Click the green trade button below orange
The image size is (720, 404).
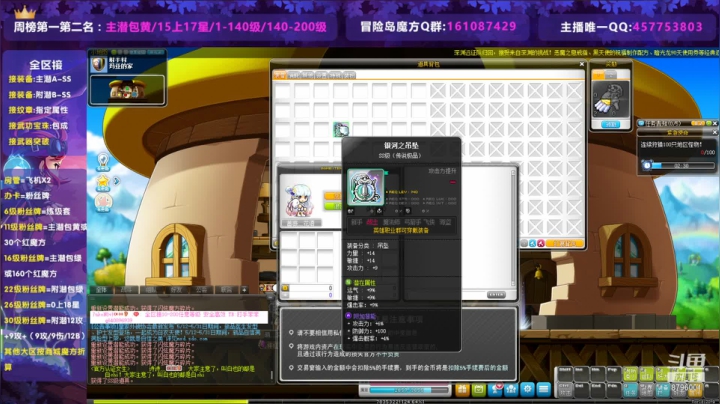(332, 206)
